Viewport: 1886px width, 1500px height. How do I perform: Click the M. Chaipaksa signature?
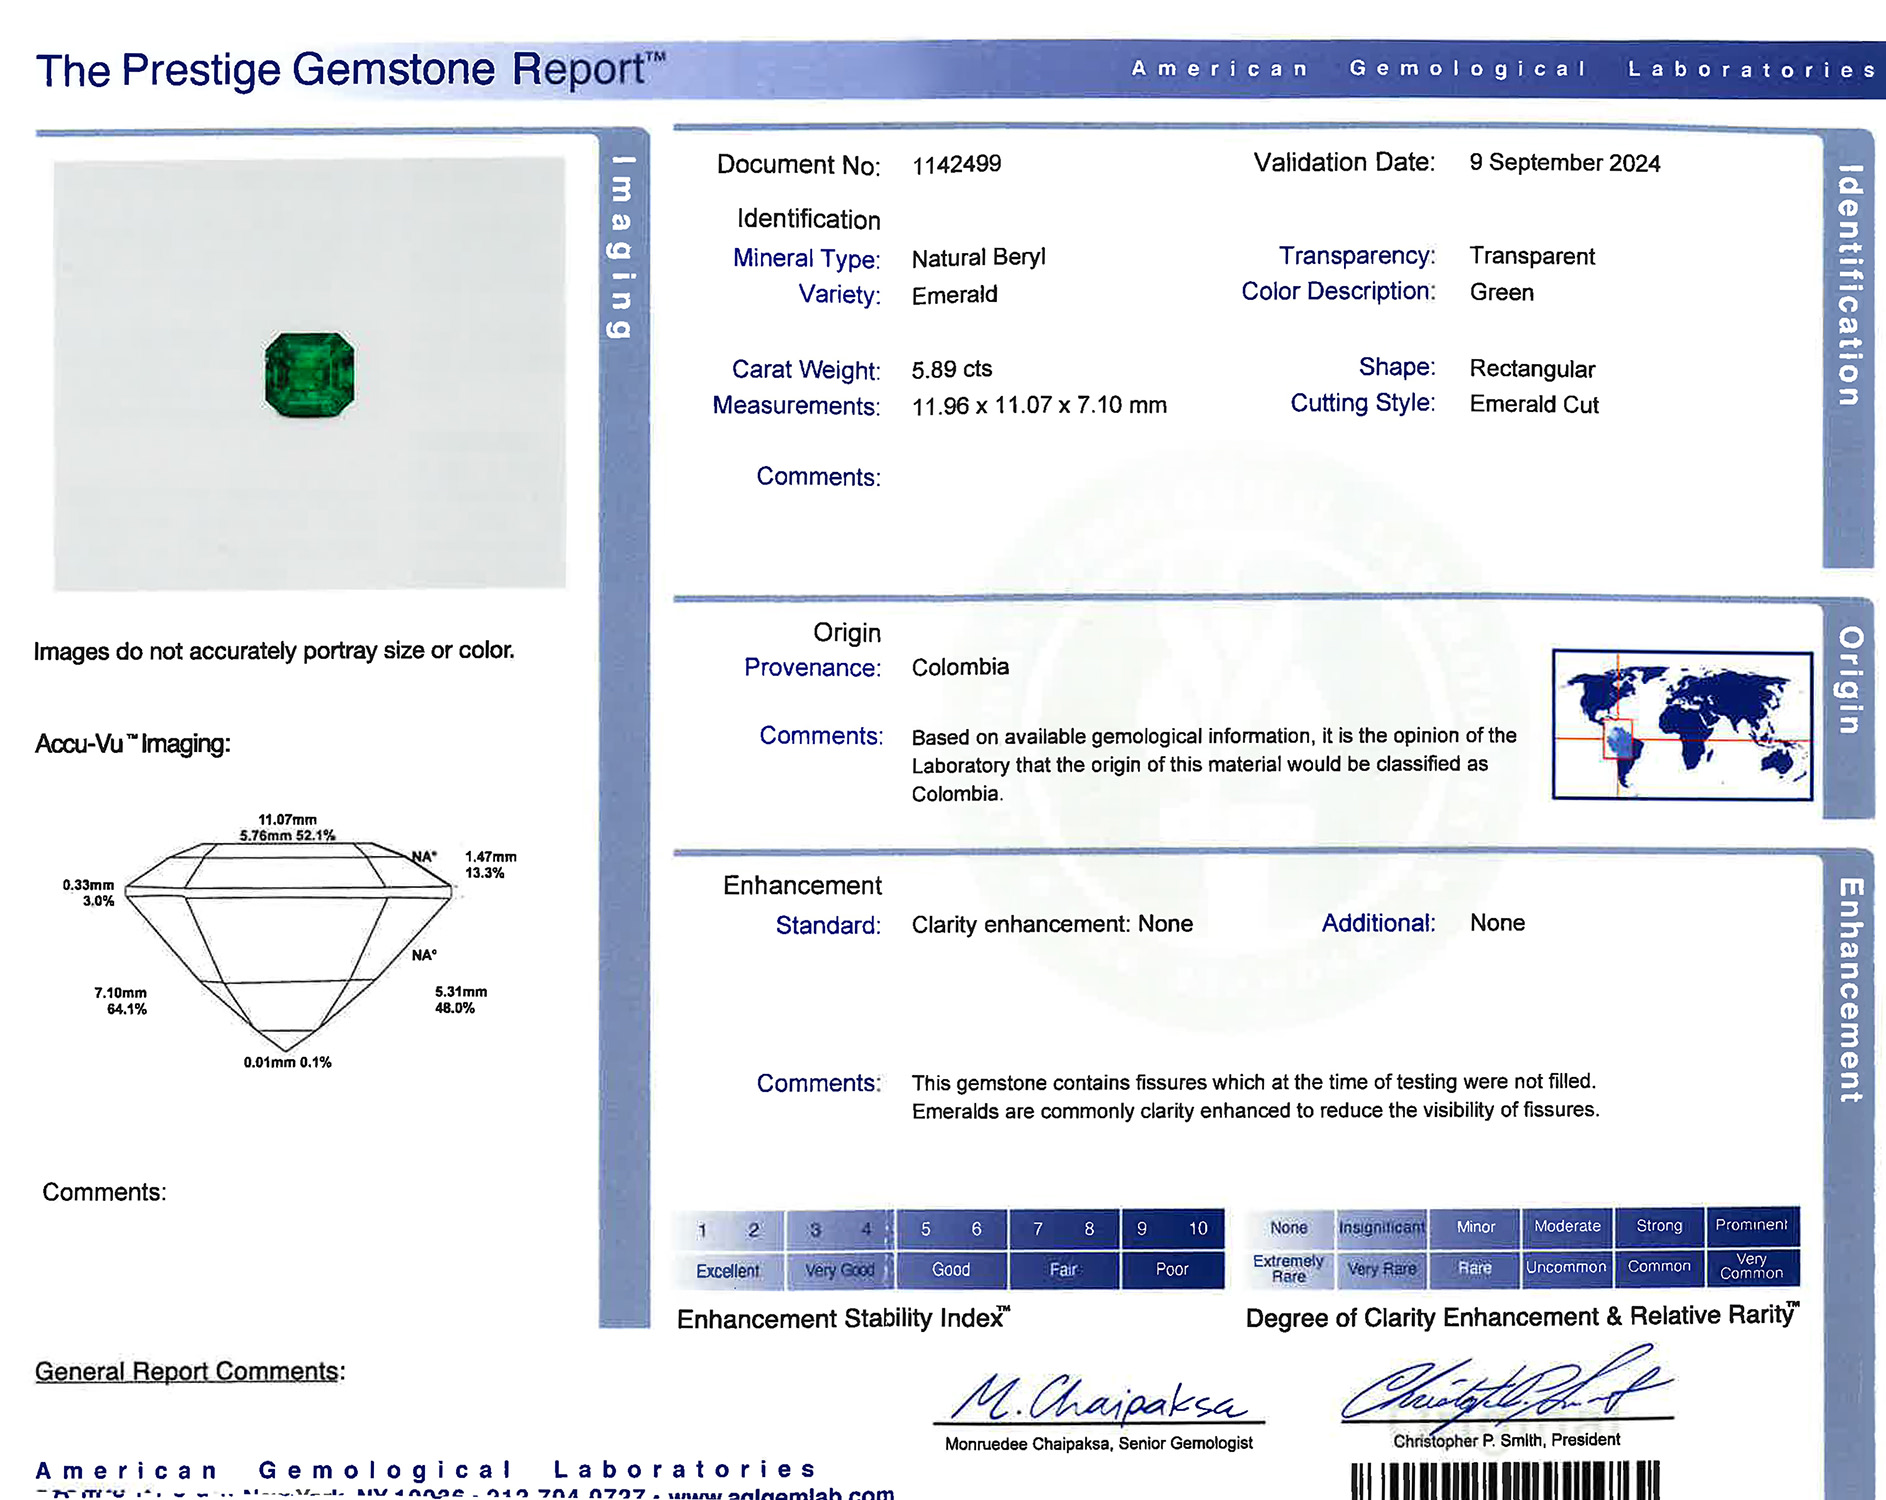tap(1098, 1398)
